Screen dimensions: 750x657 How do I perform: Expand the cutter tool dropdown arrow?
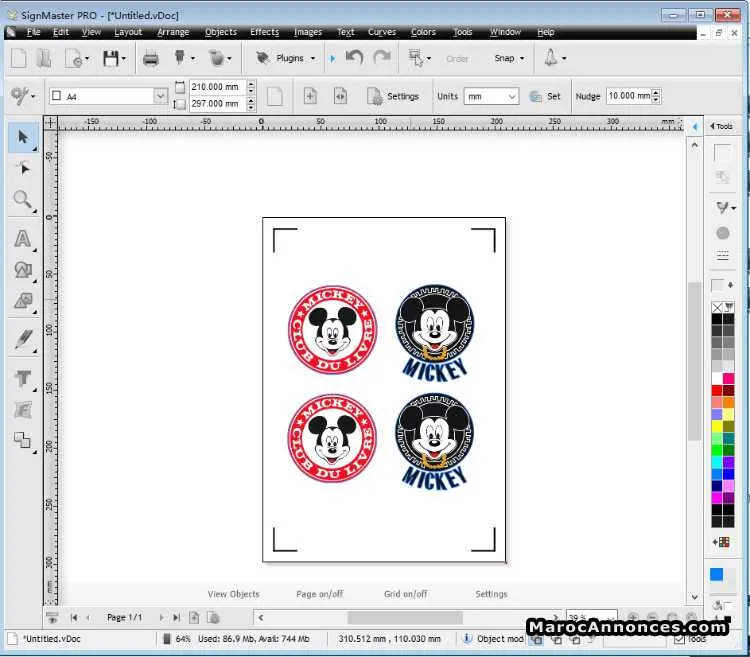click(193, 58)
